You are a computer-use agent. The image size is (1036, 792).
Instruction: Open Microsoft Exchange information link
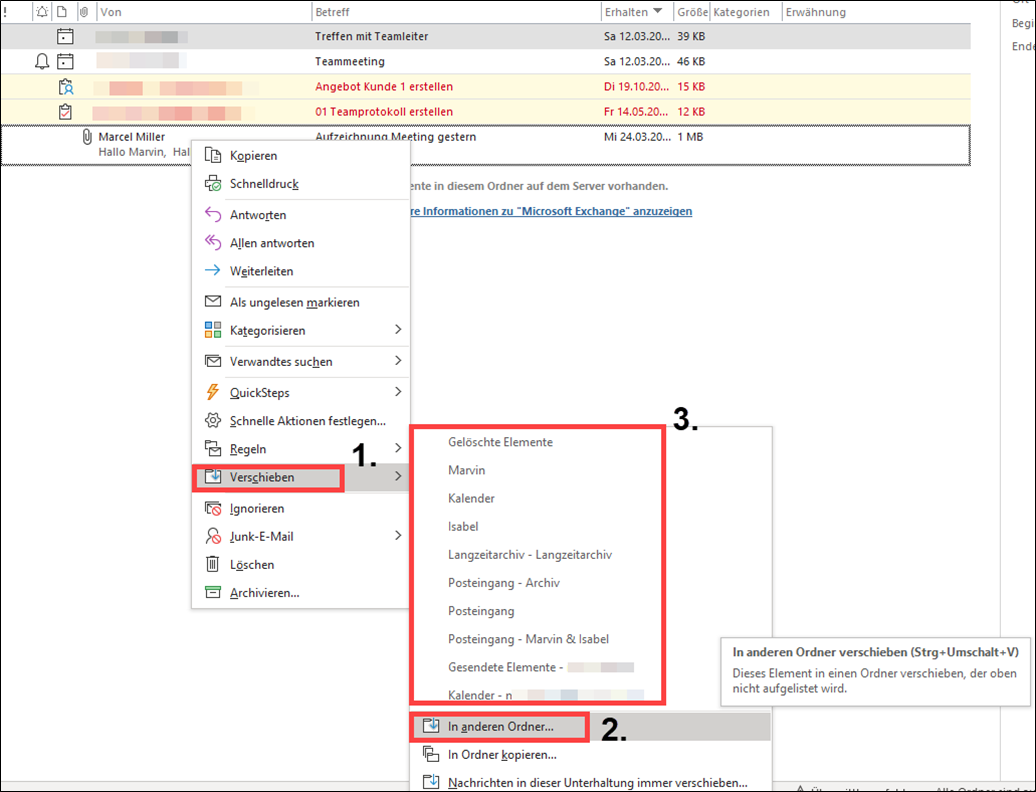click(552, 211)
